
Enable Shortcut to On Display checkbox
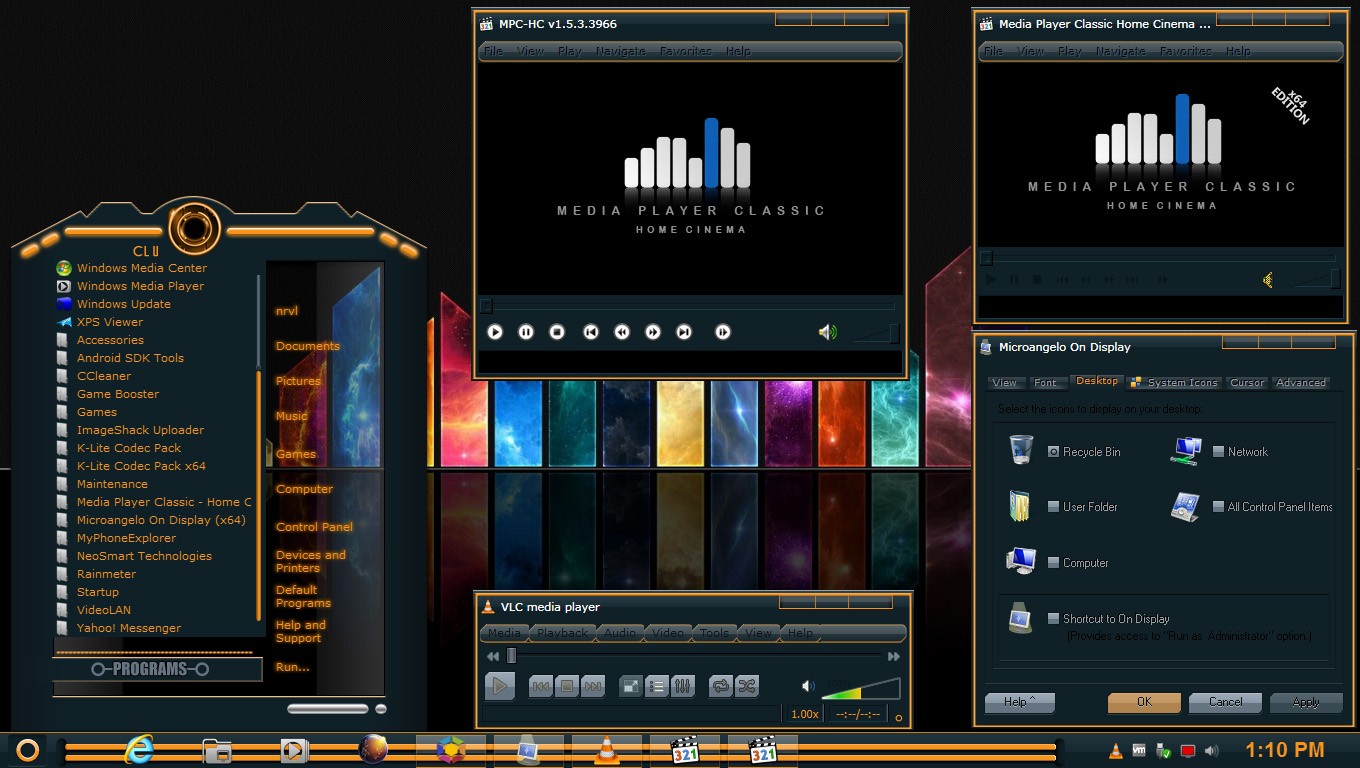pyautogui.click(x=1053, y=619)
